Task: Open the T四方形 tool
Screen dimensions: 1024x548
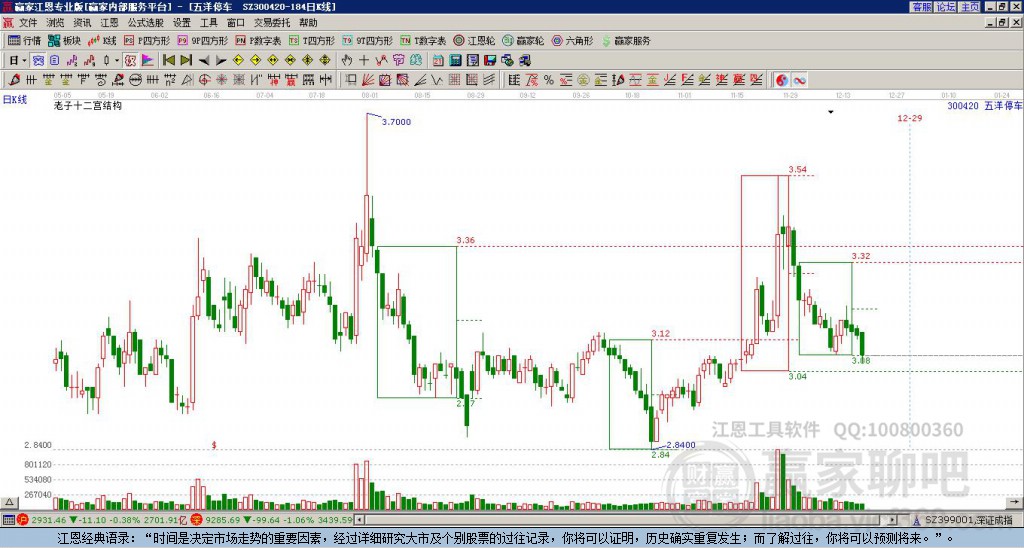Action: [312, 40]
